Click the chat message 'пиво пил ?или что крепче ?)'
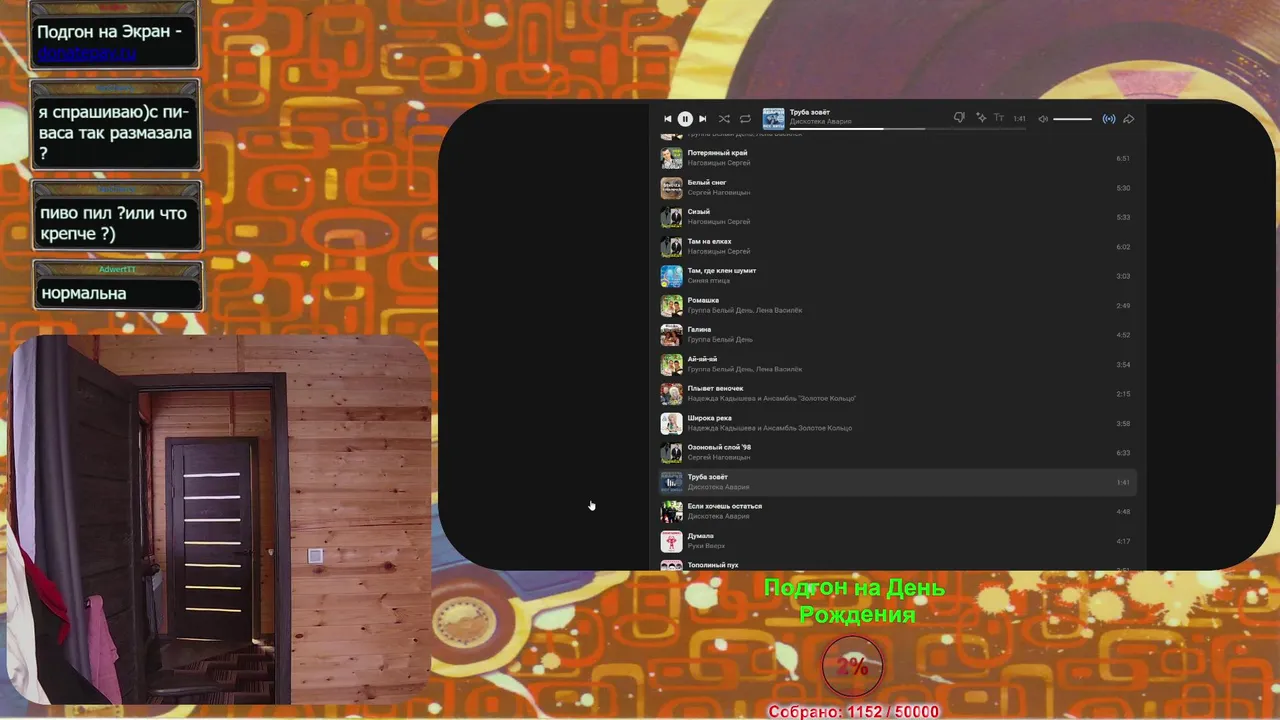The width and height of the screenshot is (1280, 720). click(x=113, y=223)
